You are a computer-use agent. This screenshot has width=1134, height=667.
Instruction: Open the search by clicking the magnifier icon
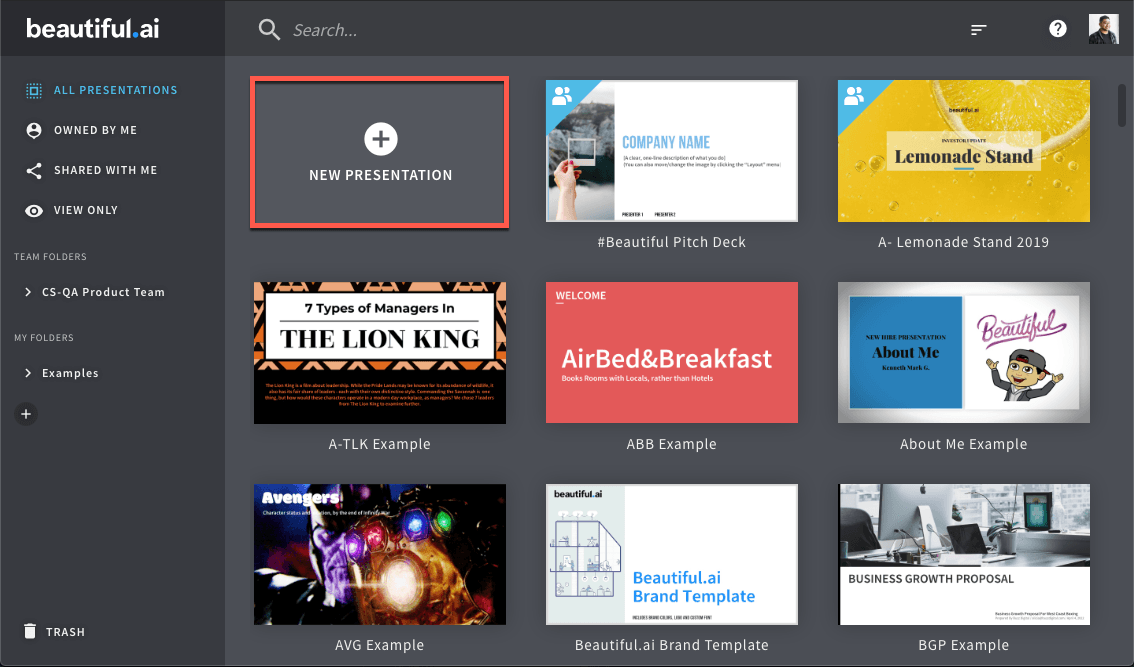pos(269,29)
